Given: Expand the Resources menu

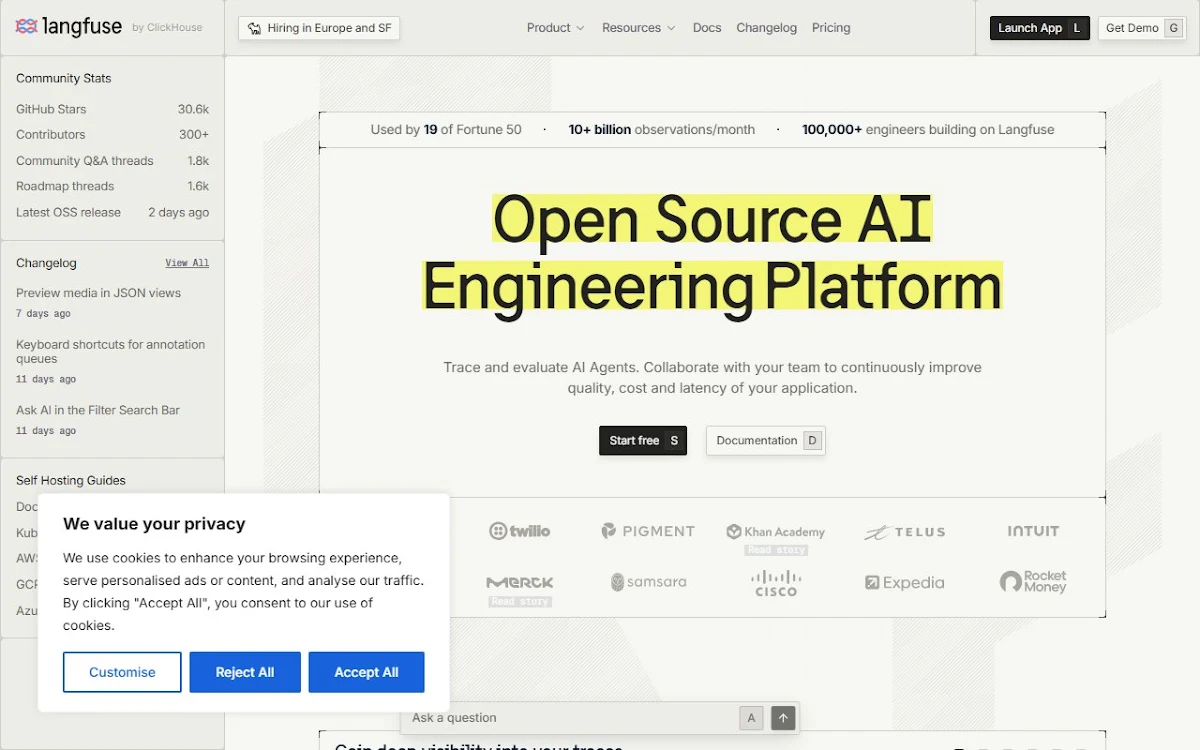Looking at the screenshot, I should (638, 28).
